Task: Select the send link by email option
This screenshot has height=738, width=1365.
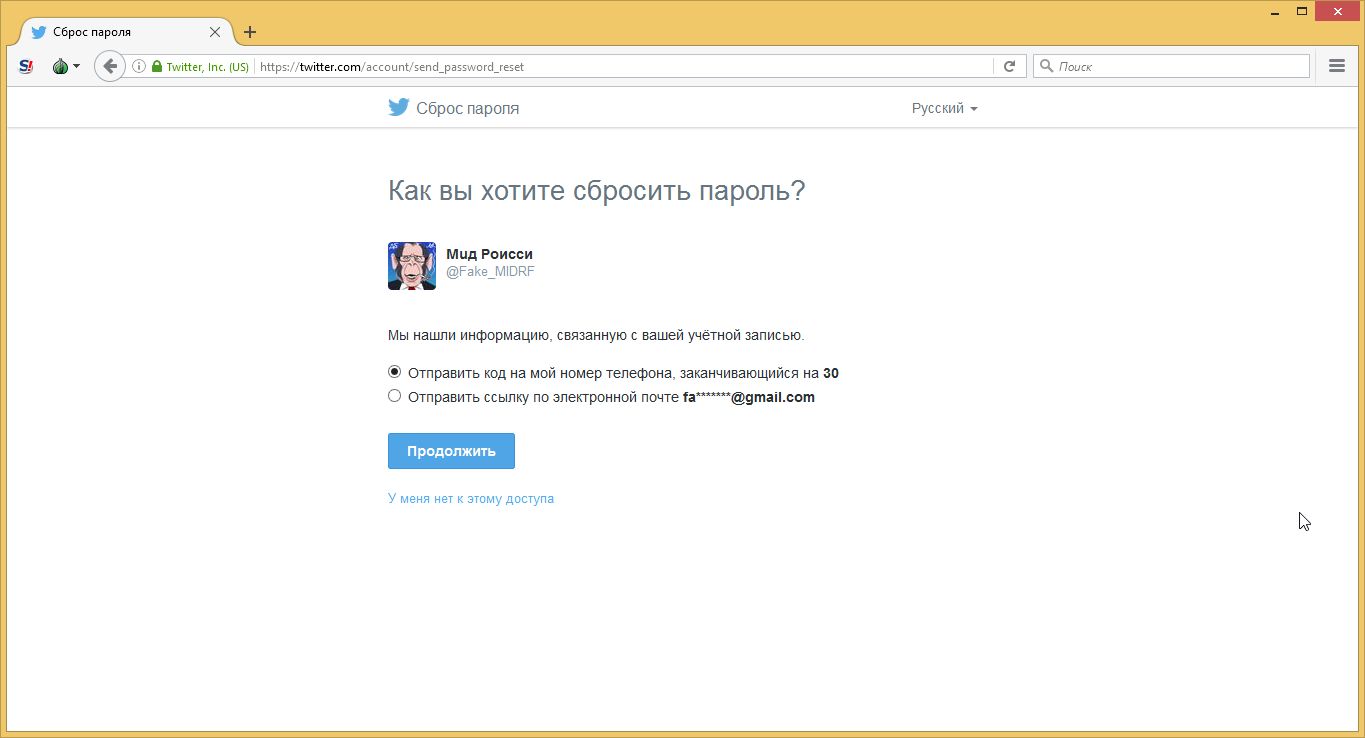Action: pyautogui.click(x=394, y=396)
